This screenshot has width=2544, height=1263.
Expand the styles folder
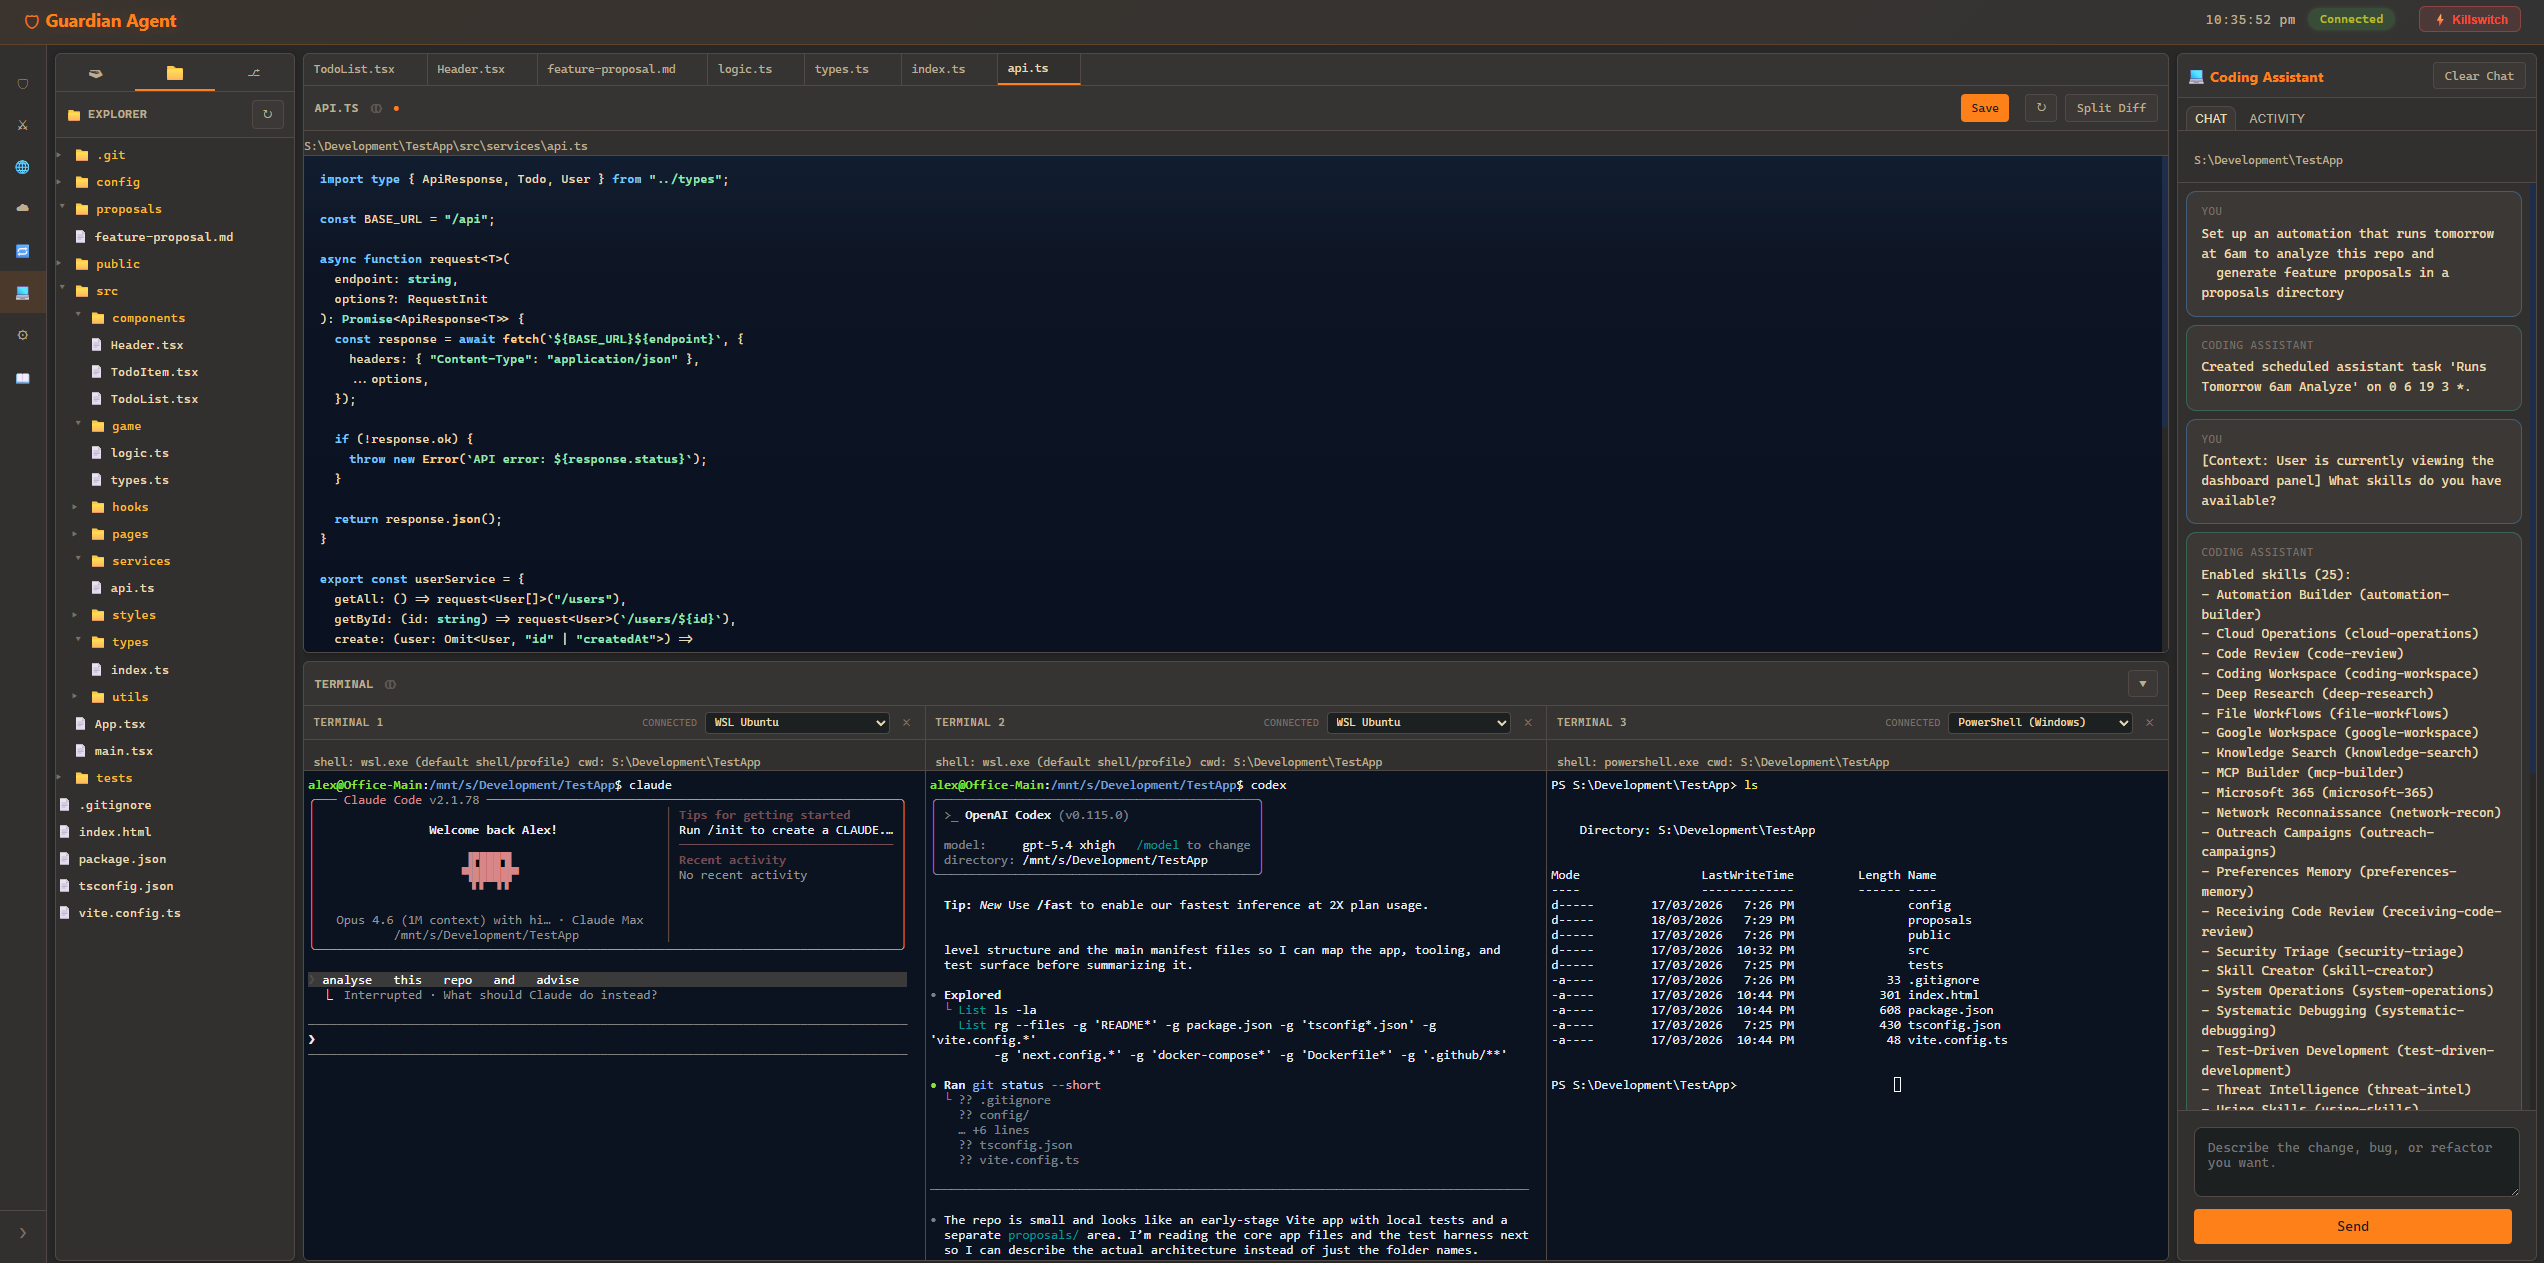click(77, 615)
